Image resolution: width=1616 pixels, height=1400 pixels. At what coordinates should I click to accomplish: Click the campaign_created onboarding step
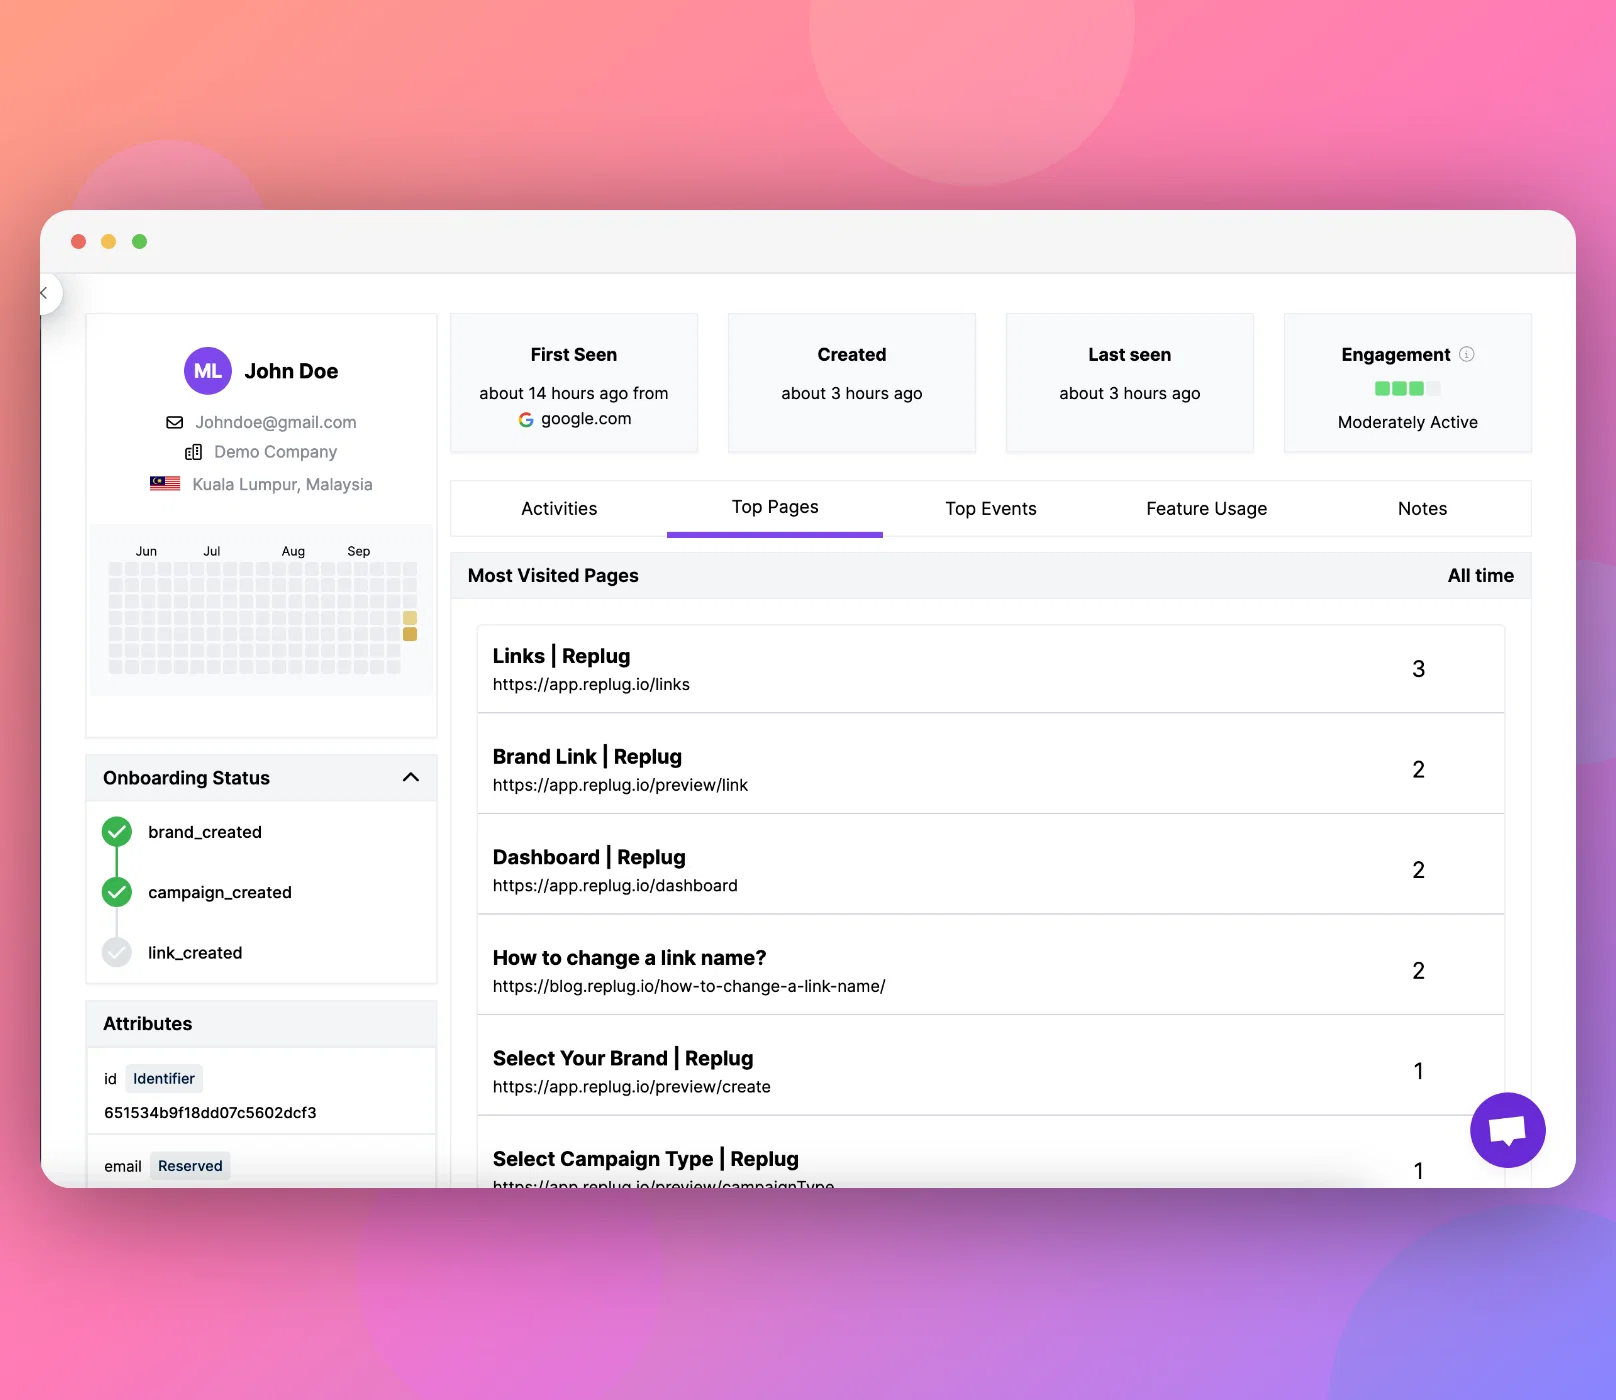(220, 892)
